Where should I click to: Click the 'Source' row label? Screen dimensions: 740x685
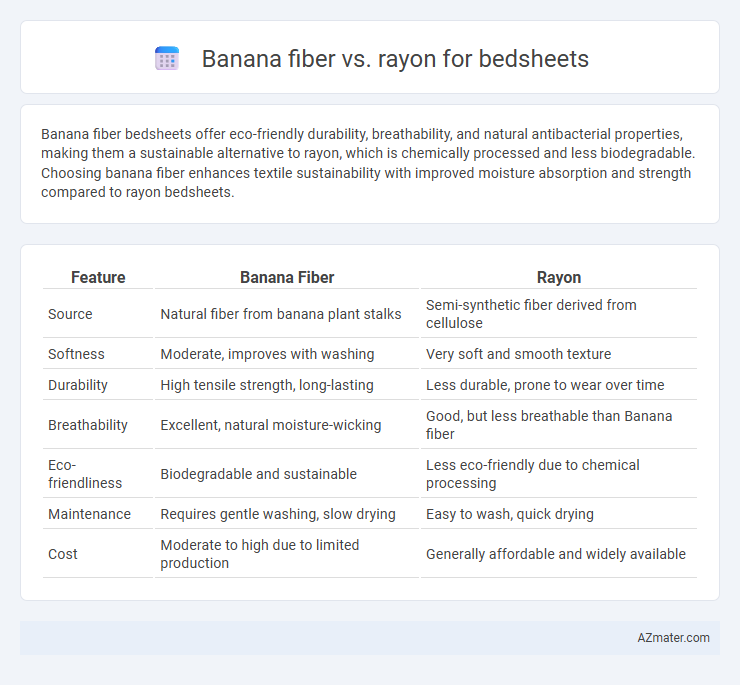pyautogui.click(x=70, y=314)
